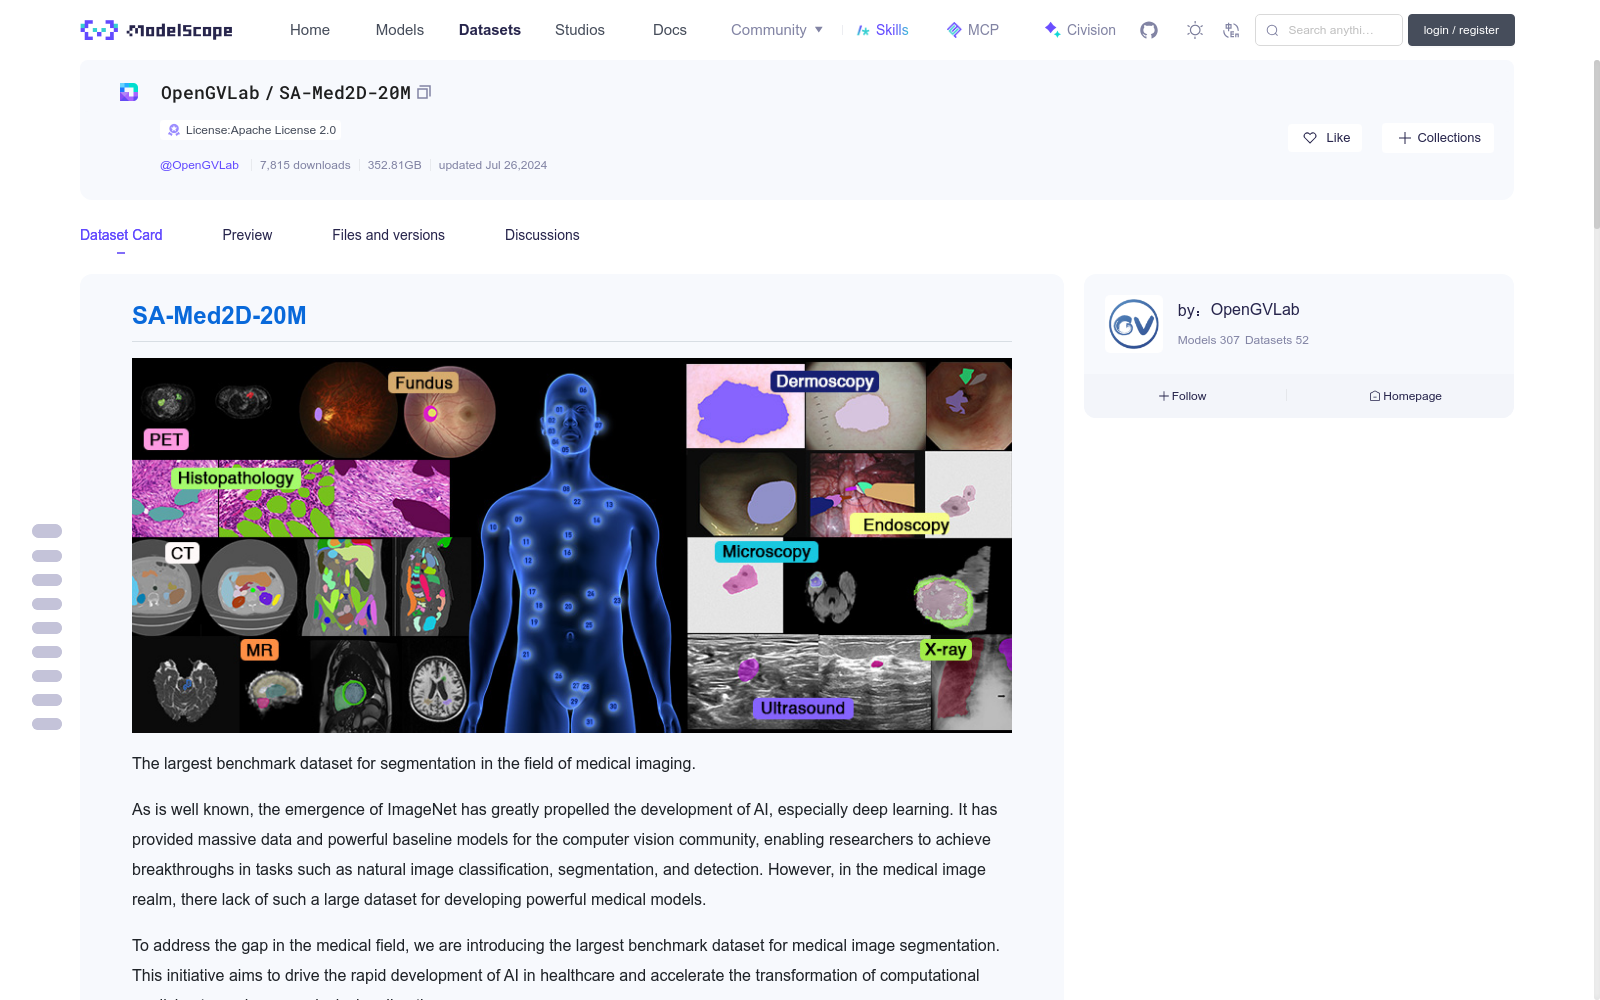
Task: Open the Models menu item
Action: 400,30
